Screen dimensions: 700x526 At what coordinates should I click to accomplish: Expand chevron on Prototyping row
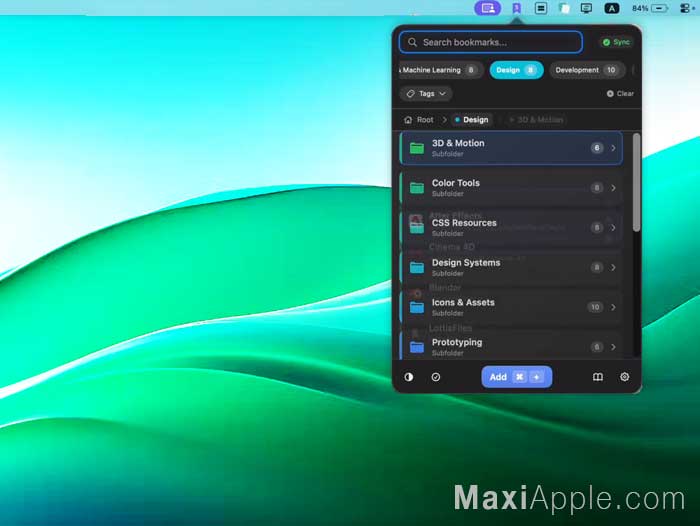(x=613, y=347)
